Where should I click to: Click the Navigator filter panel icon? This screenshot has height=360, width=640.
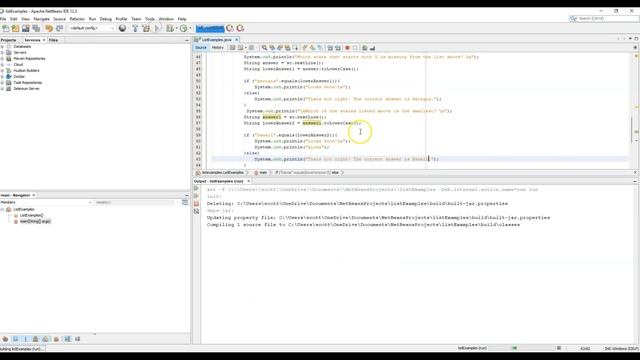[x=185, y=202]
